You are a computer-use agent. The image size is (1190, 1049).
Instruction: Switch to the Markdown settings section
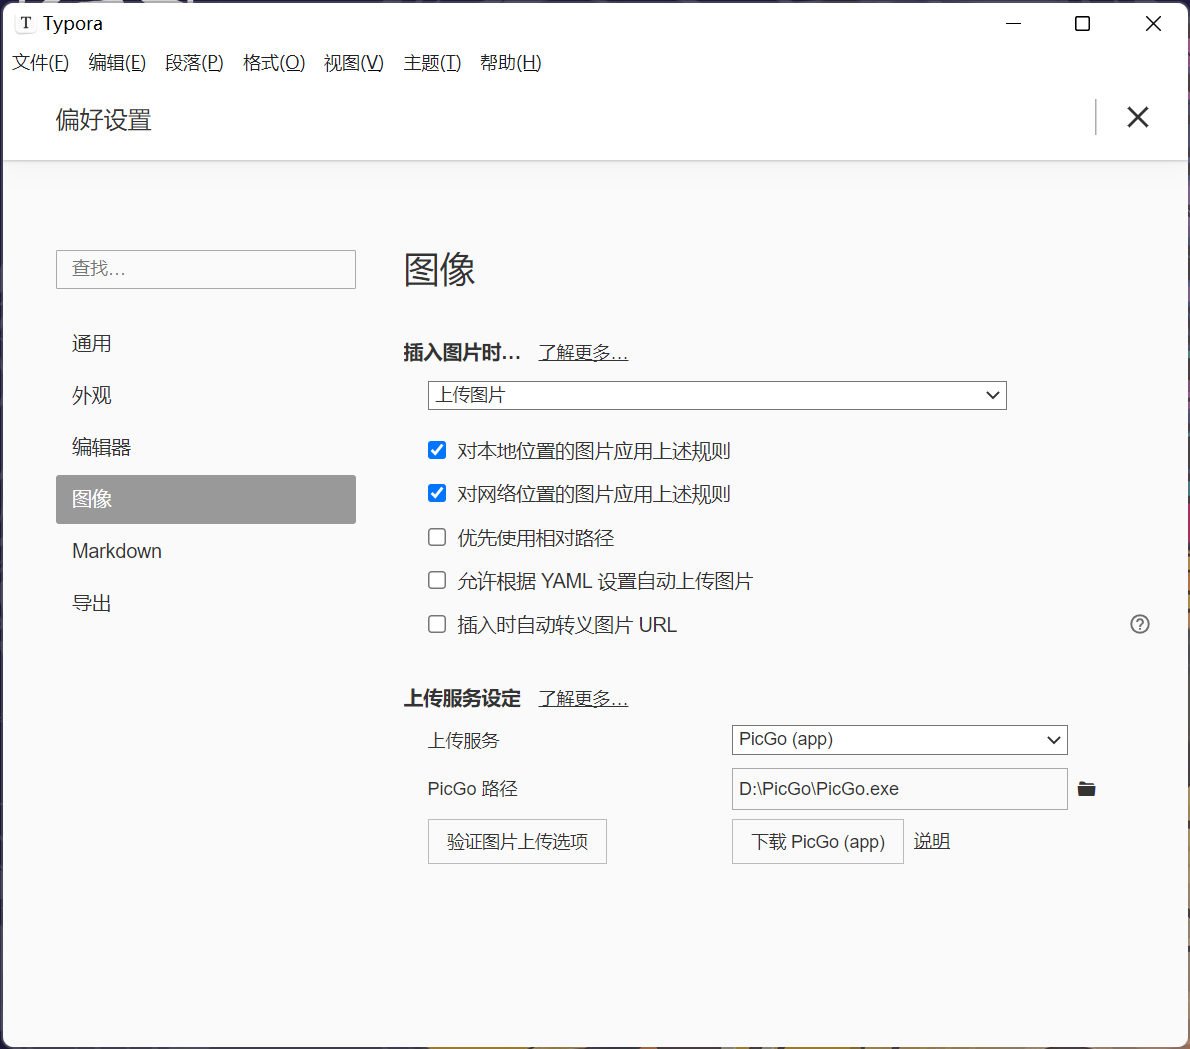tap(116, 551)
